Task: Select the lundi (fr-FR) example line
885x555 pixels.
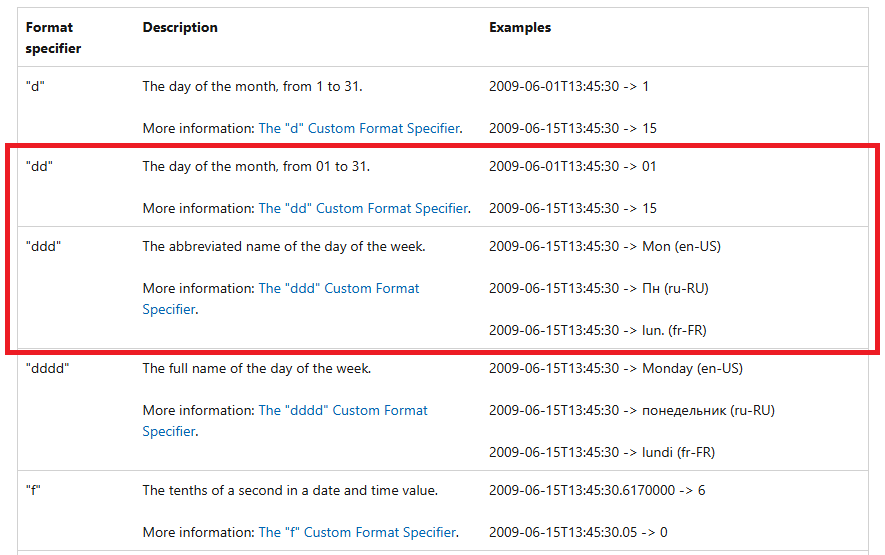Action: pos(602,453)
